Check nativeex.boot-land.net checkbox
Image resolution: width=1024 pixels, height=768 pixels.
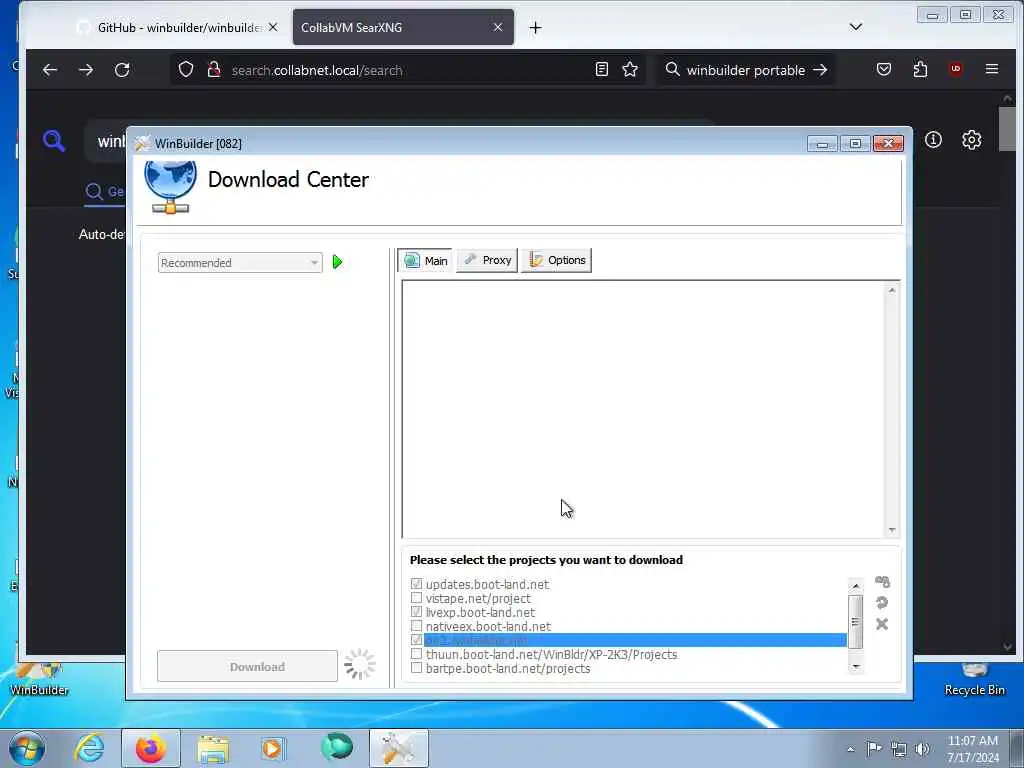pyautogui.click(x=416, y=626)
